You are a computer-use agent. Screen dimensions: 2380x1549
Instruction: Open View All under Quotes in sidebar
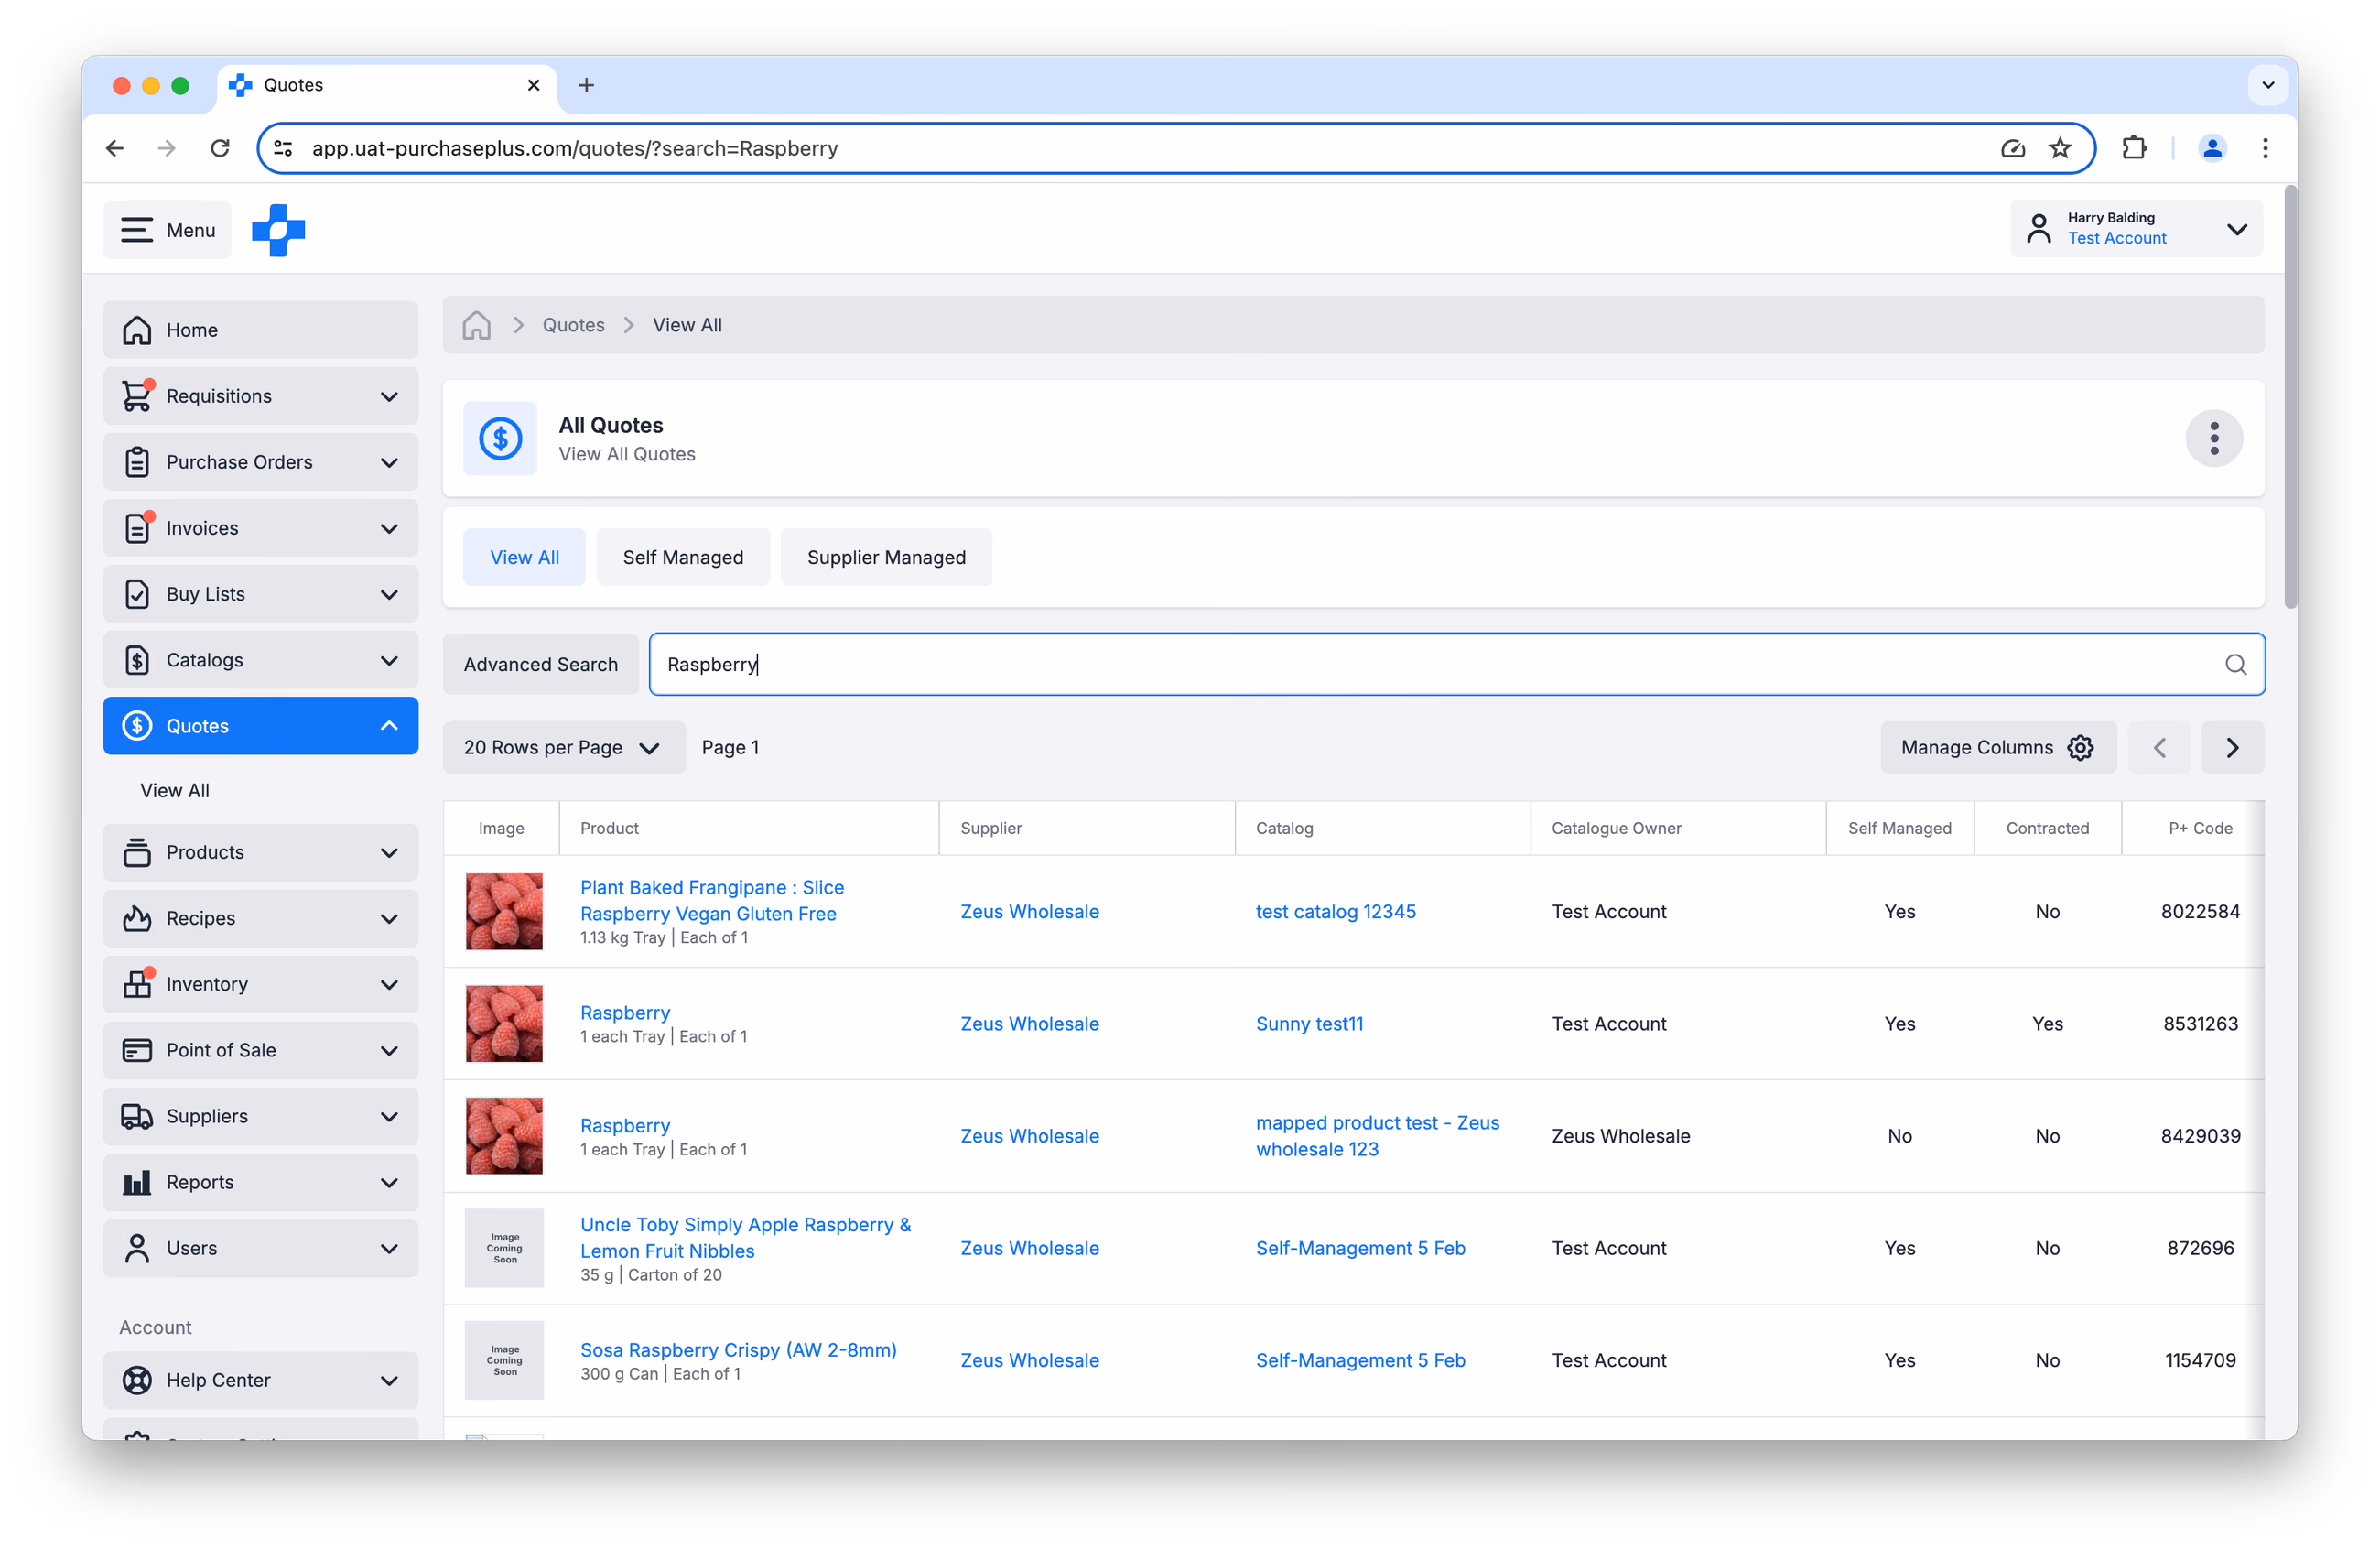175,790
